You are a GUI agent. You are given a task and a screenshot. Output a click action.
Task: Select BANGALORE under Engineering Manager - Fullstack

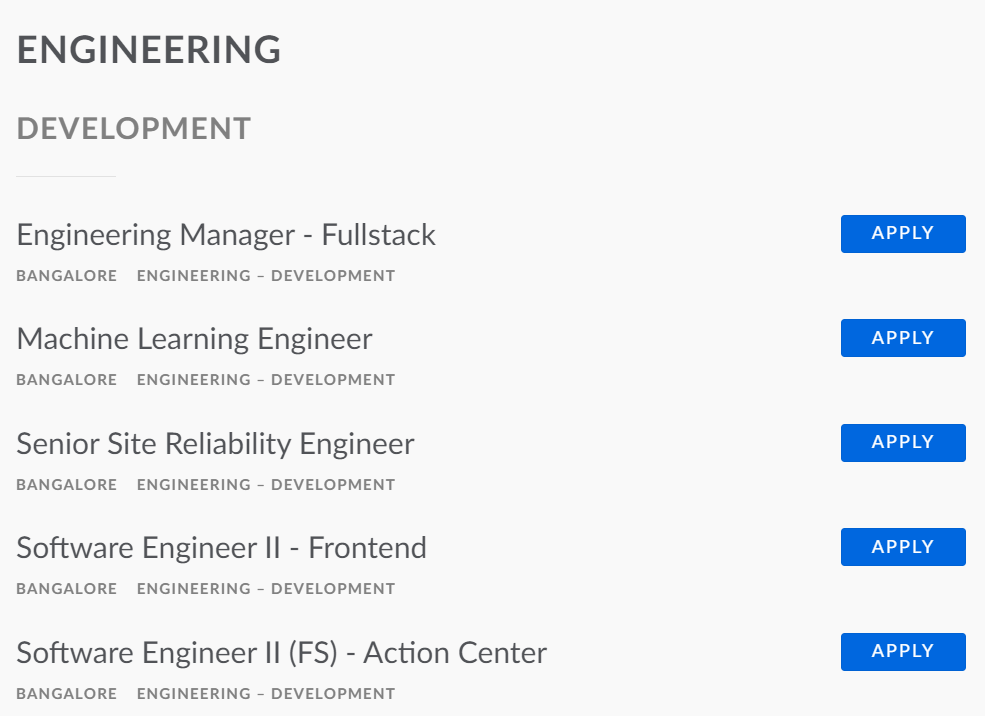(x=66, y=275)
